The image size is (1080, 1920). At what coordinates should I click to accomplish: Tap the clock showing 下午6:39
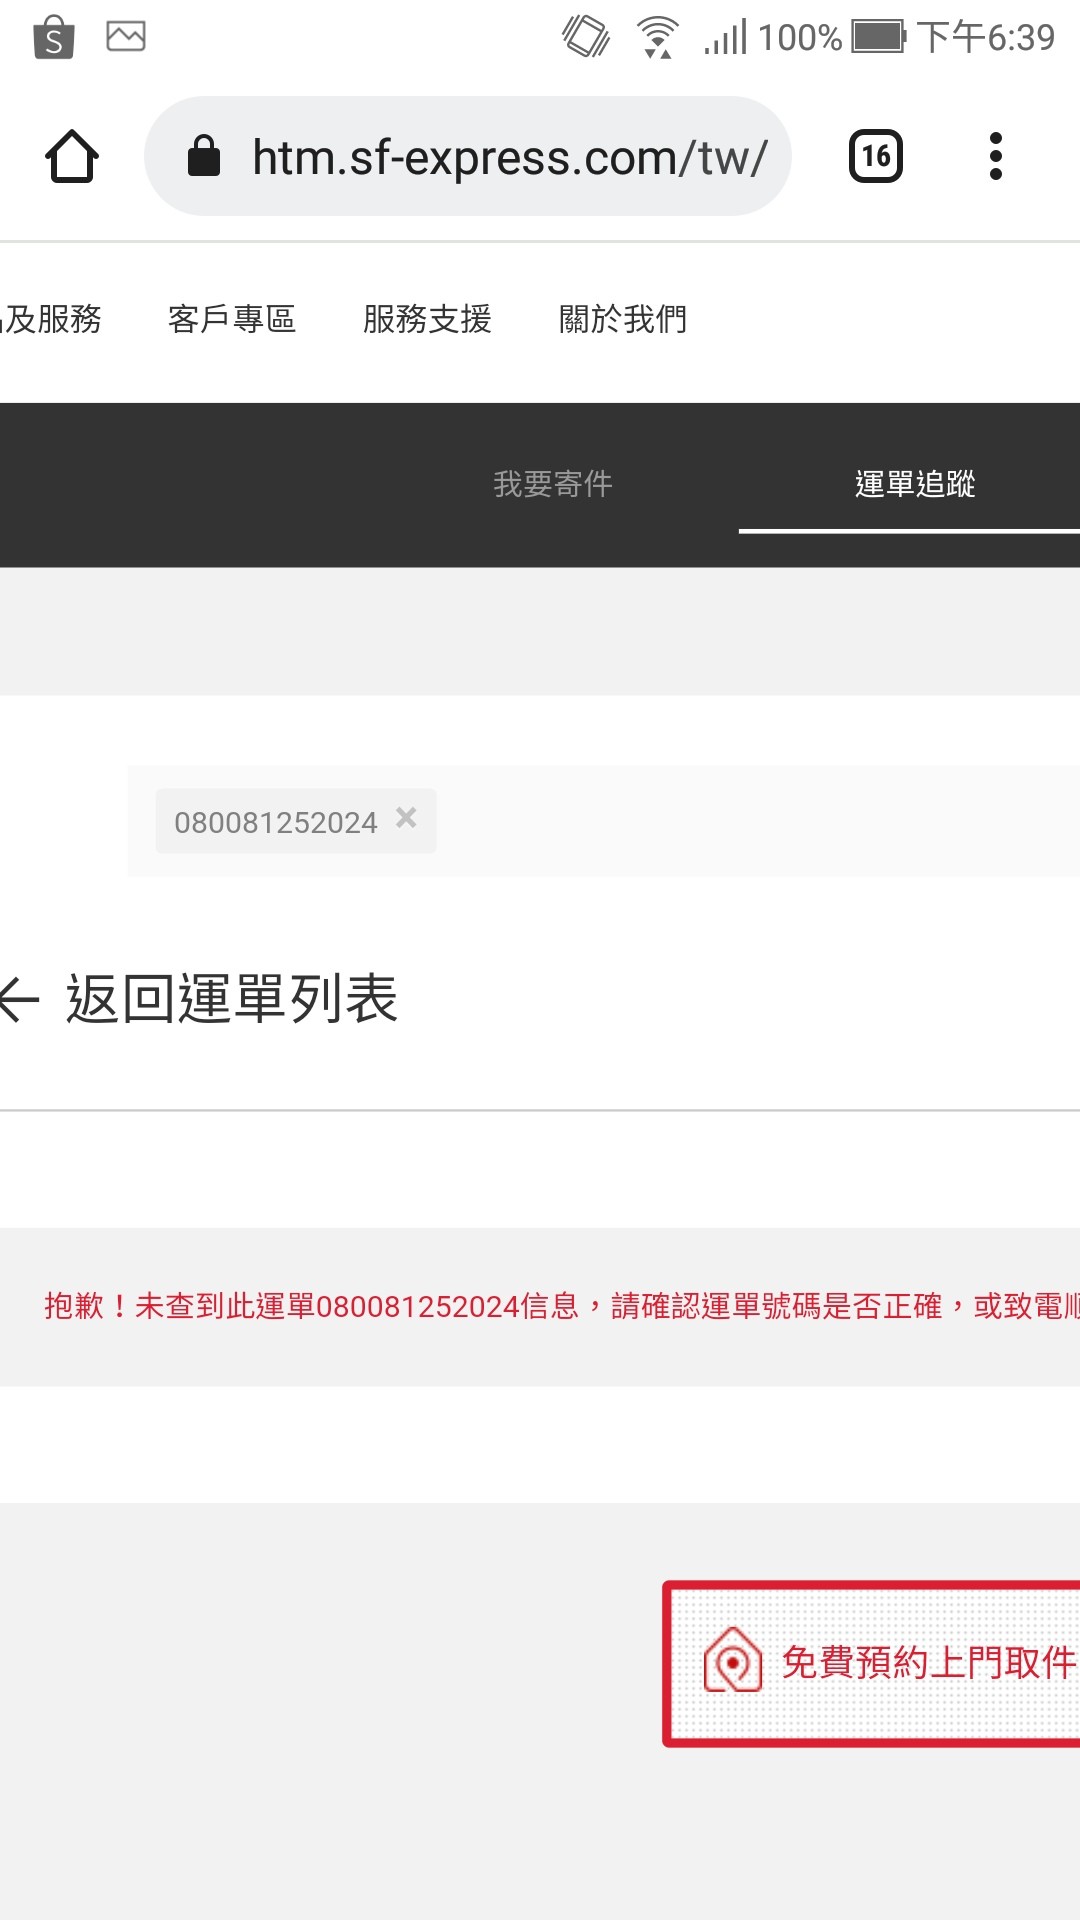(986, 38)
